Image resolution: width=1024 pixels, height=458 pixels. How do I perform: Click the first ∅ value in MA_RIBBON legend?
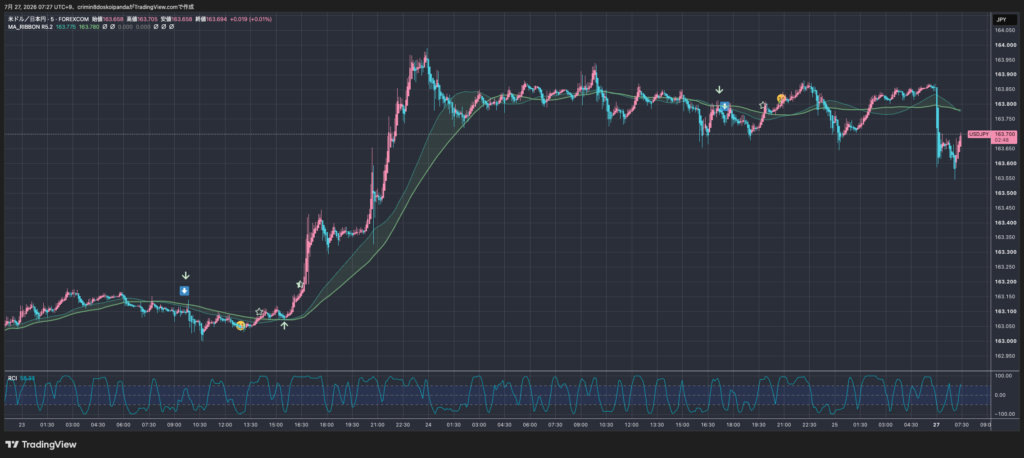(104, 27)
